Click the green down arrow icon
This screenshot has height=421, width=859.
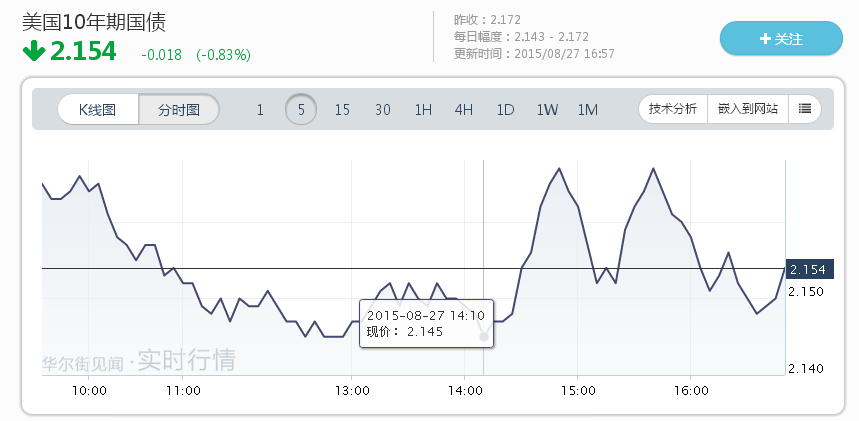point(32,50)
